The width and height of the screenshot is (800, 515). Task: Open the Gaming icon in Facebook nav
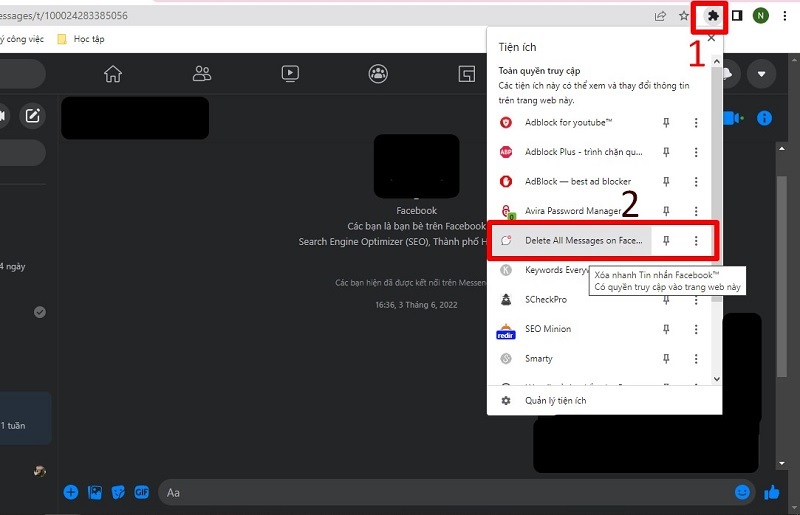pos(466,74)
